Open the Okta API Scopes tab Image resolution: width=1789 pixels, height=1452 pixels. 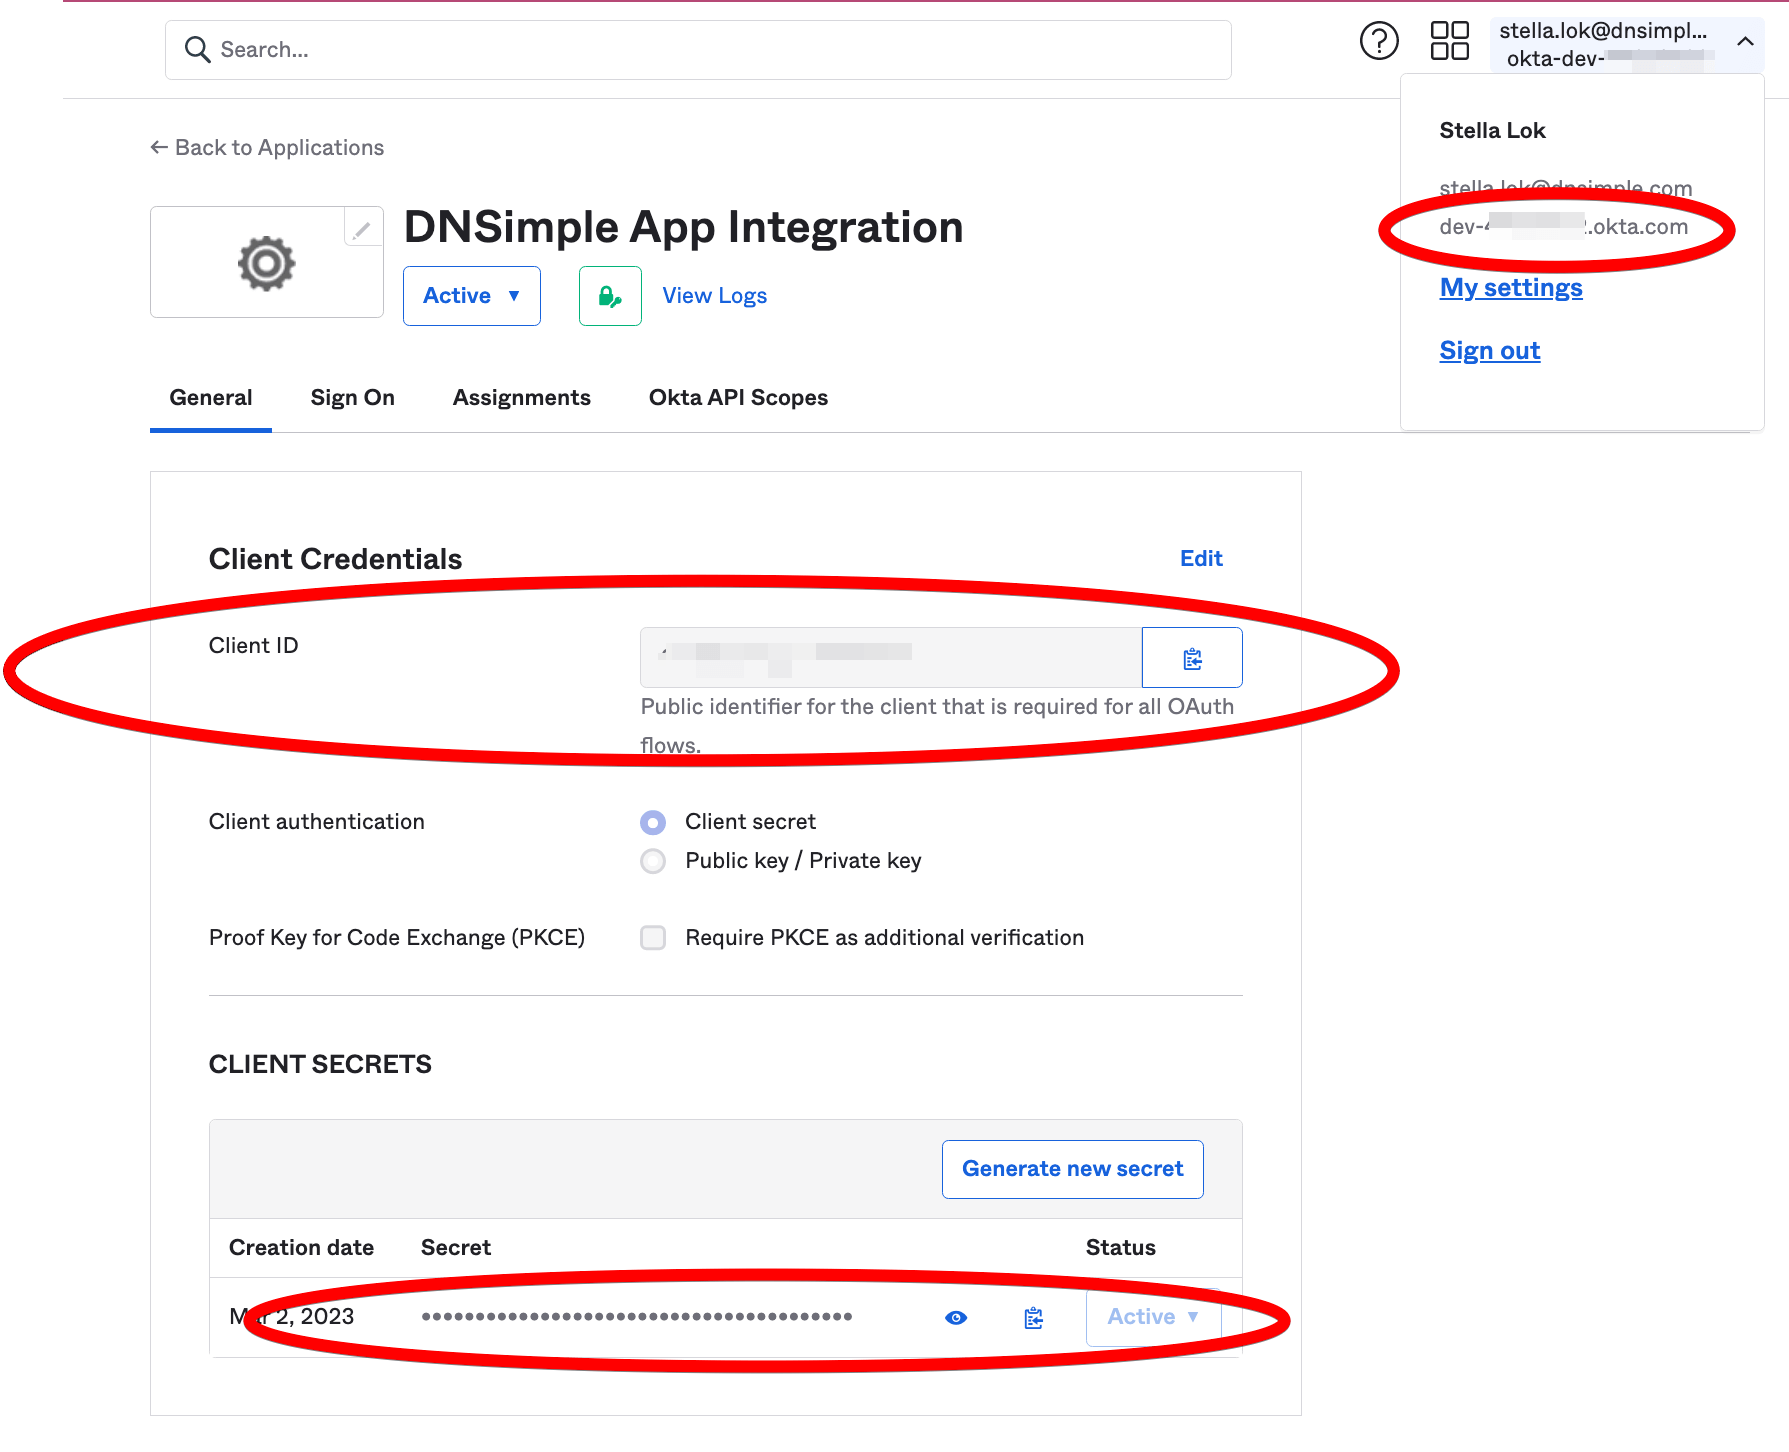tap(738, 398)
